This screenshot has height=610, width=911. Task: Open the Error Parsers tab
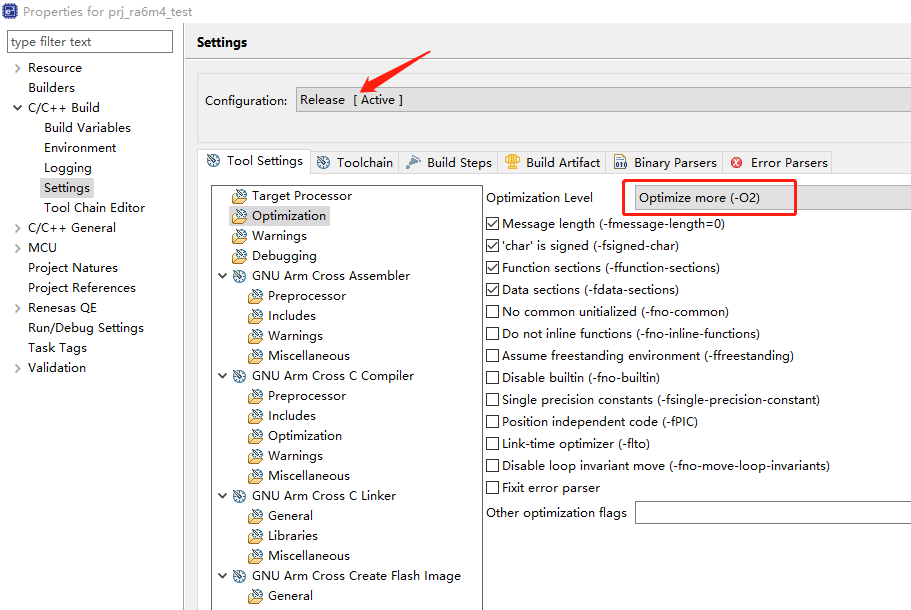click(x=779, y=162)
